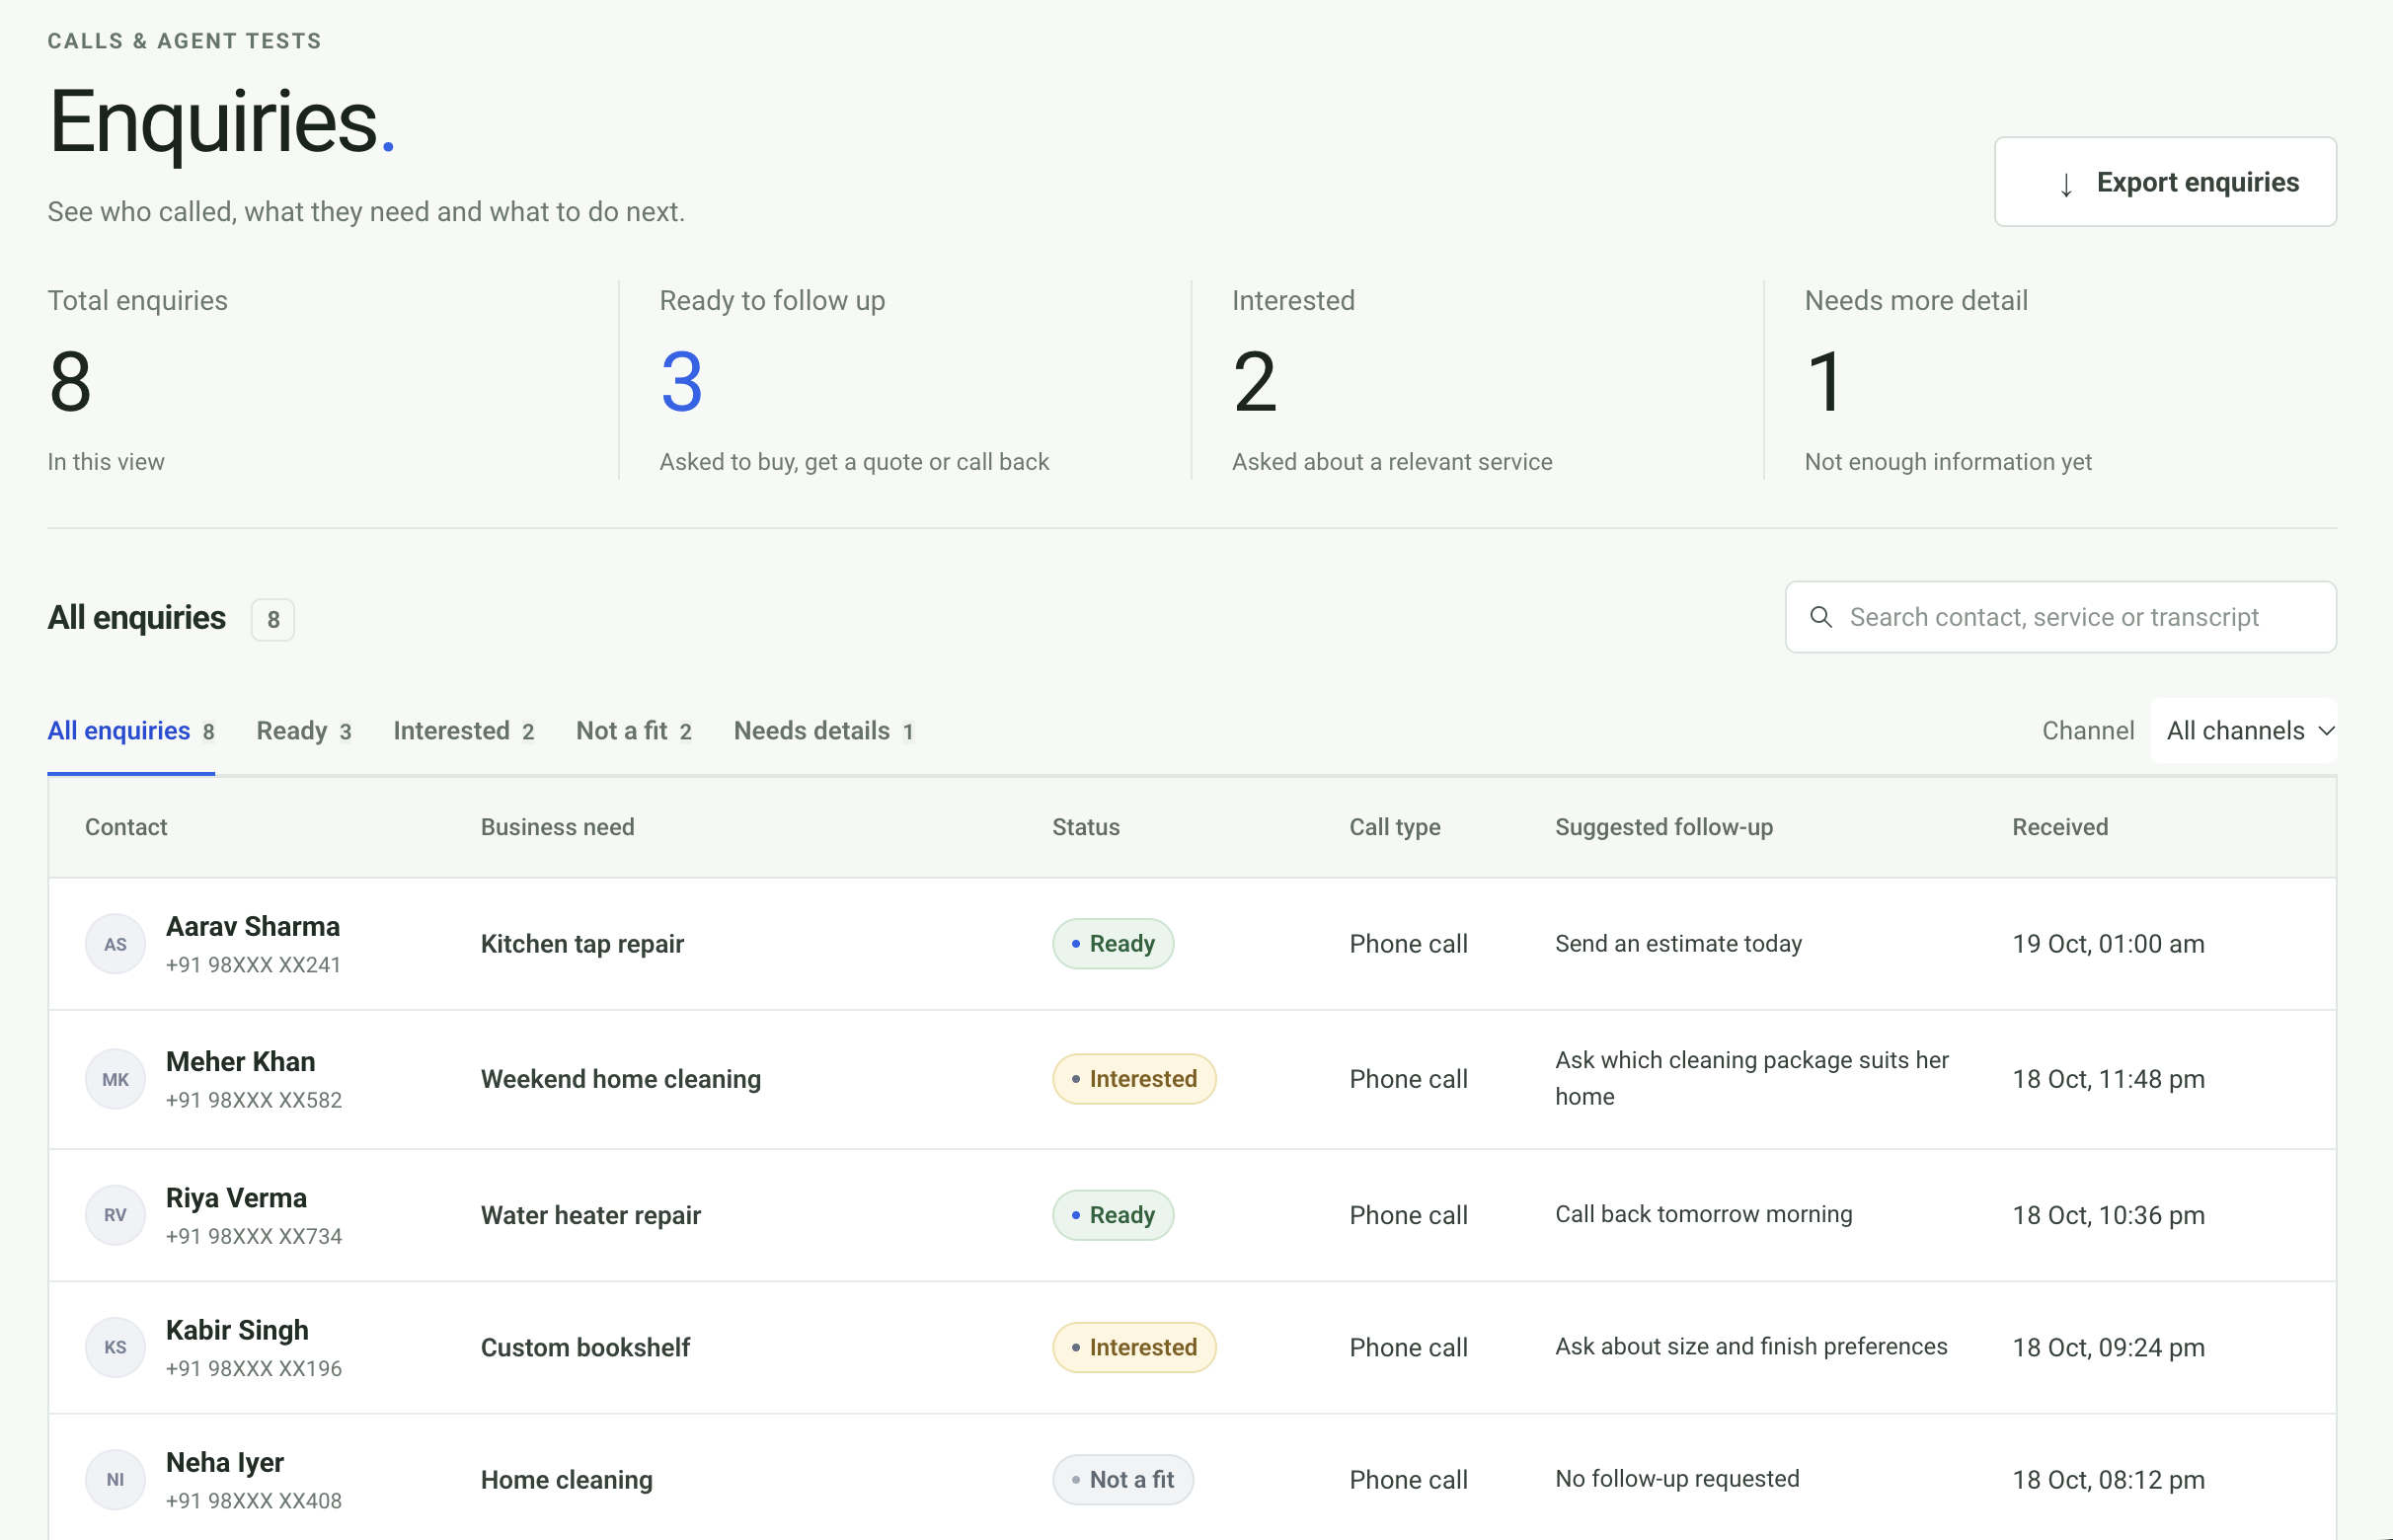Click Call back tomorrow morning follow-up
Viewport: 2393px width, 1540px height.
click(1704, 1214)
